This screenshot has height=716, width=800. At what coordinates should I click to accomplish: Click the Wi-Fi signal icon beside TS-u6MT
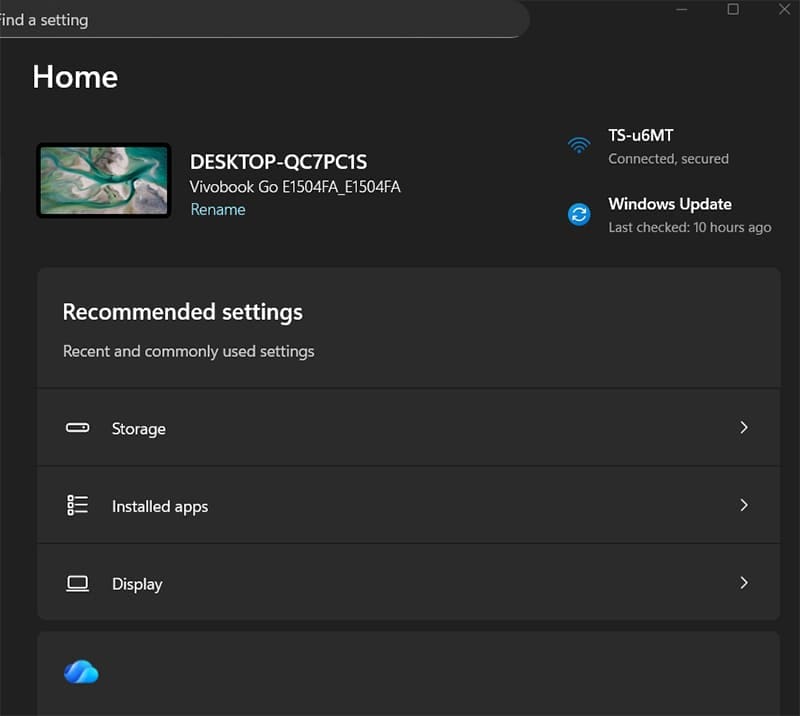tap(579, 144)
